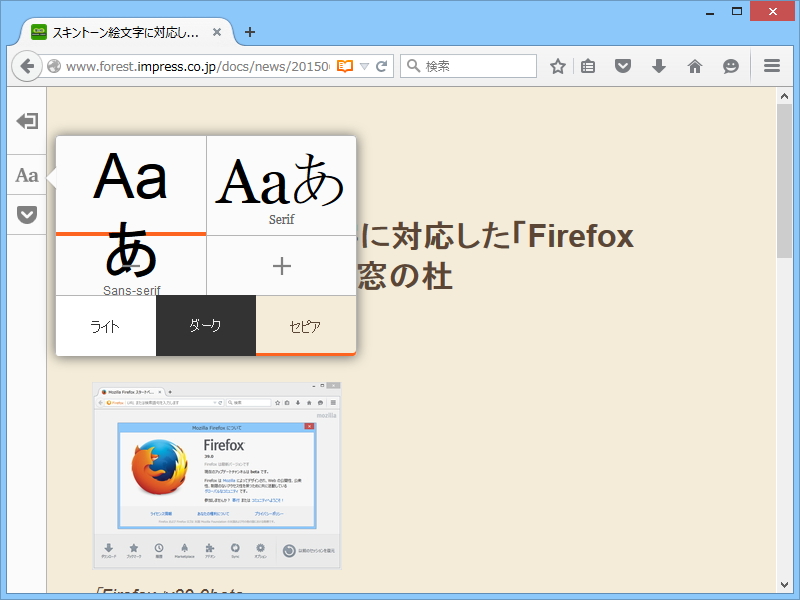Click the Pocket icon in reader sidebar
800x600 pixels.
[27, 215]
